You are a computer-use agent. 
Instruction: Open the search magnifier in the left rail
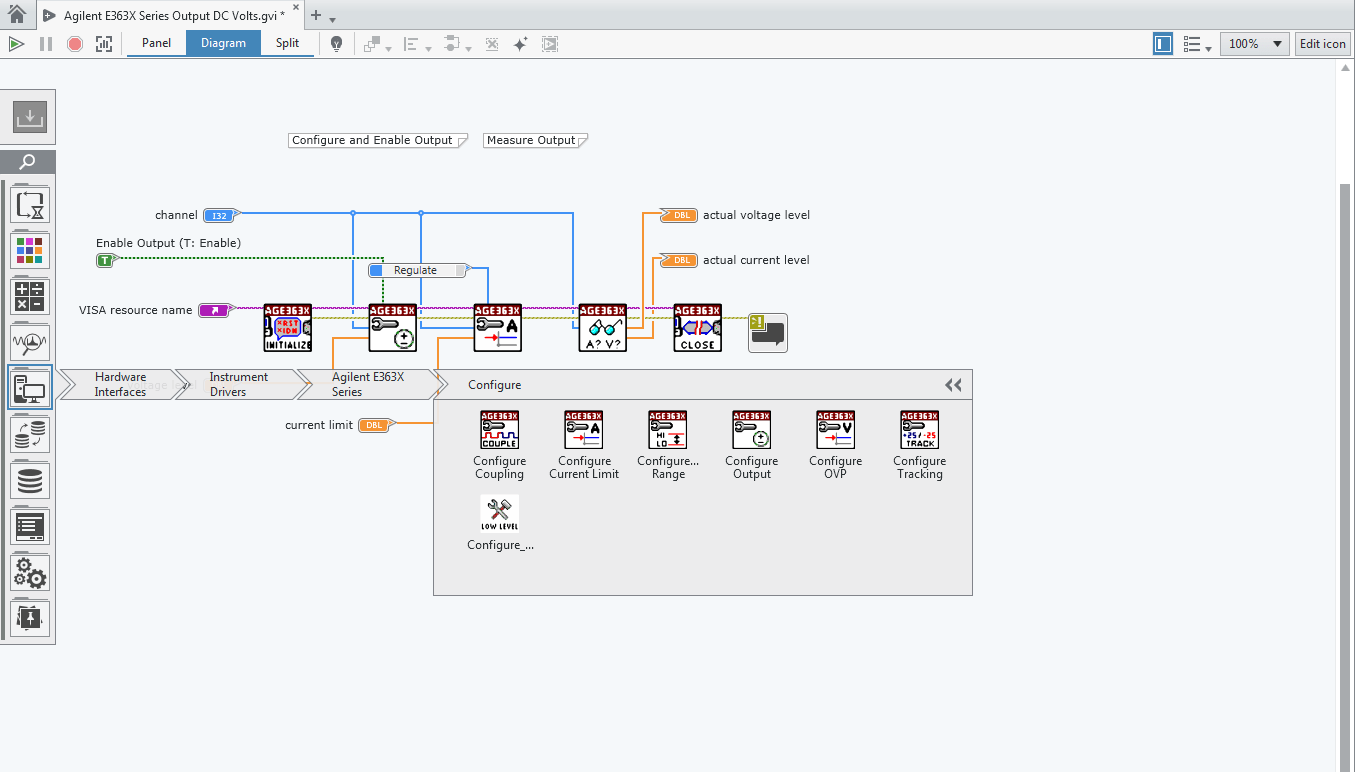(28, 161)
